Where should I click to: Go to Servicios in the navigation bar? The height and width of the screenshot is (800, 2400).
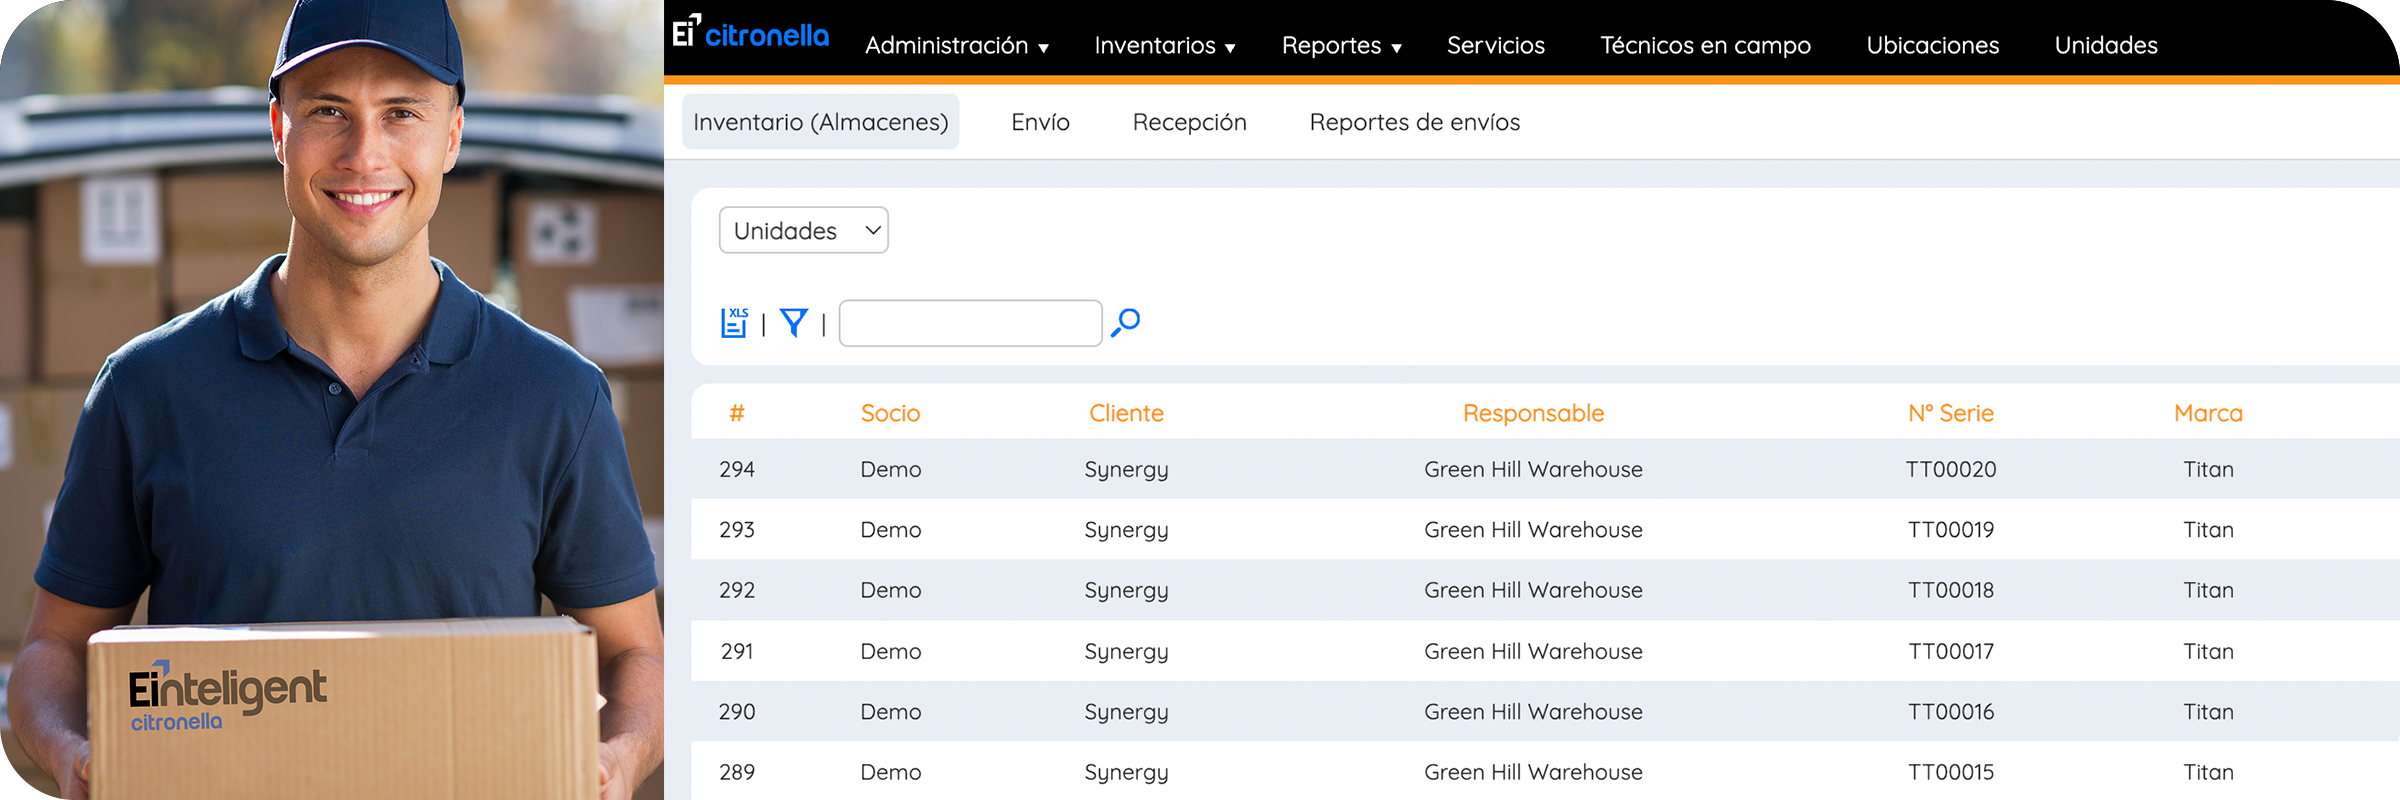click(x=1495, y=46)
